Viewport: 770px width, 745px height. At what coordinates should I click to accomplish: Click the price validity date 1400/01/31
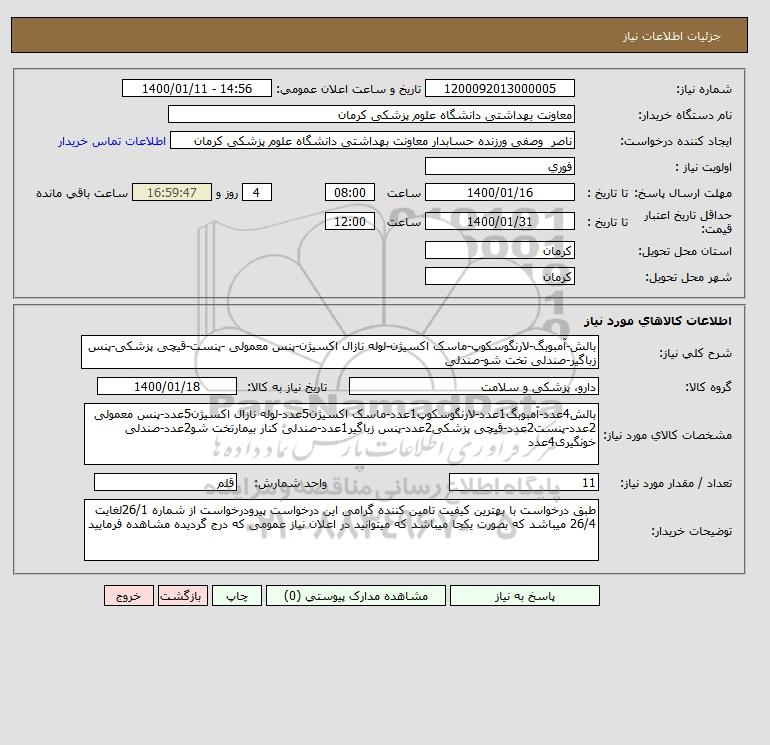point(499,221)
